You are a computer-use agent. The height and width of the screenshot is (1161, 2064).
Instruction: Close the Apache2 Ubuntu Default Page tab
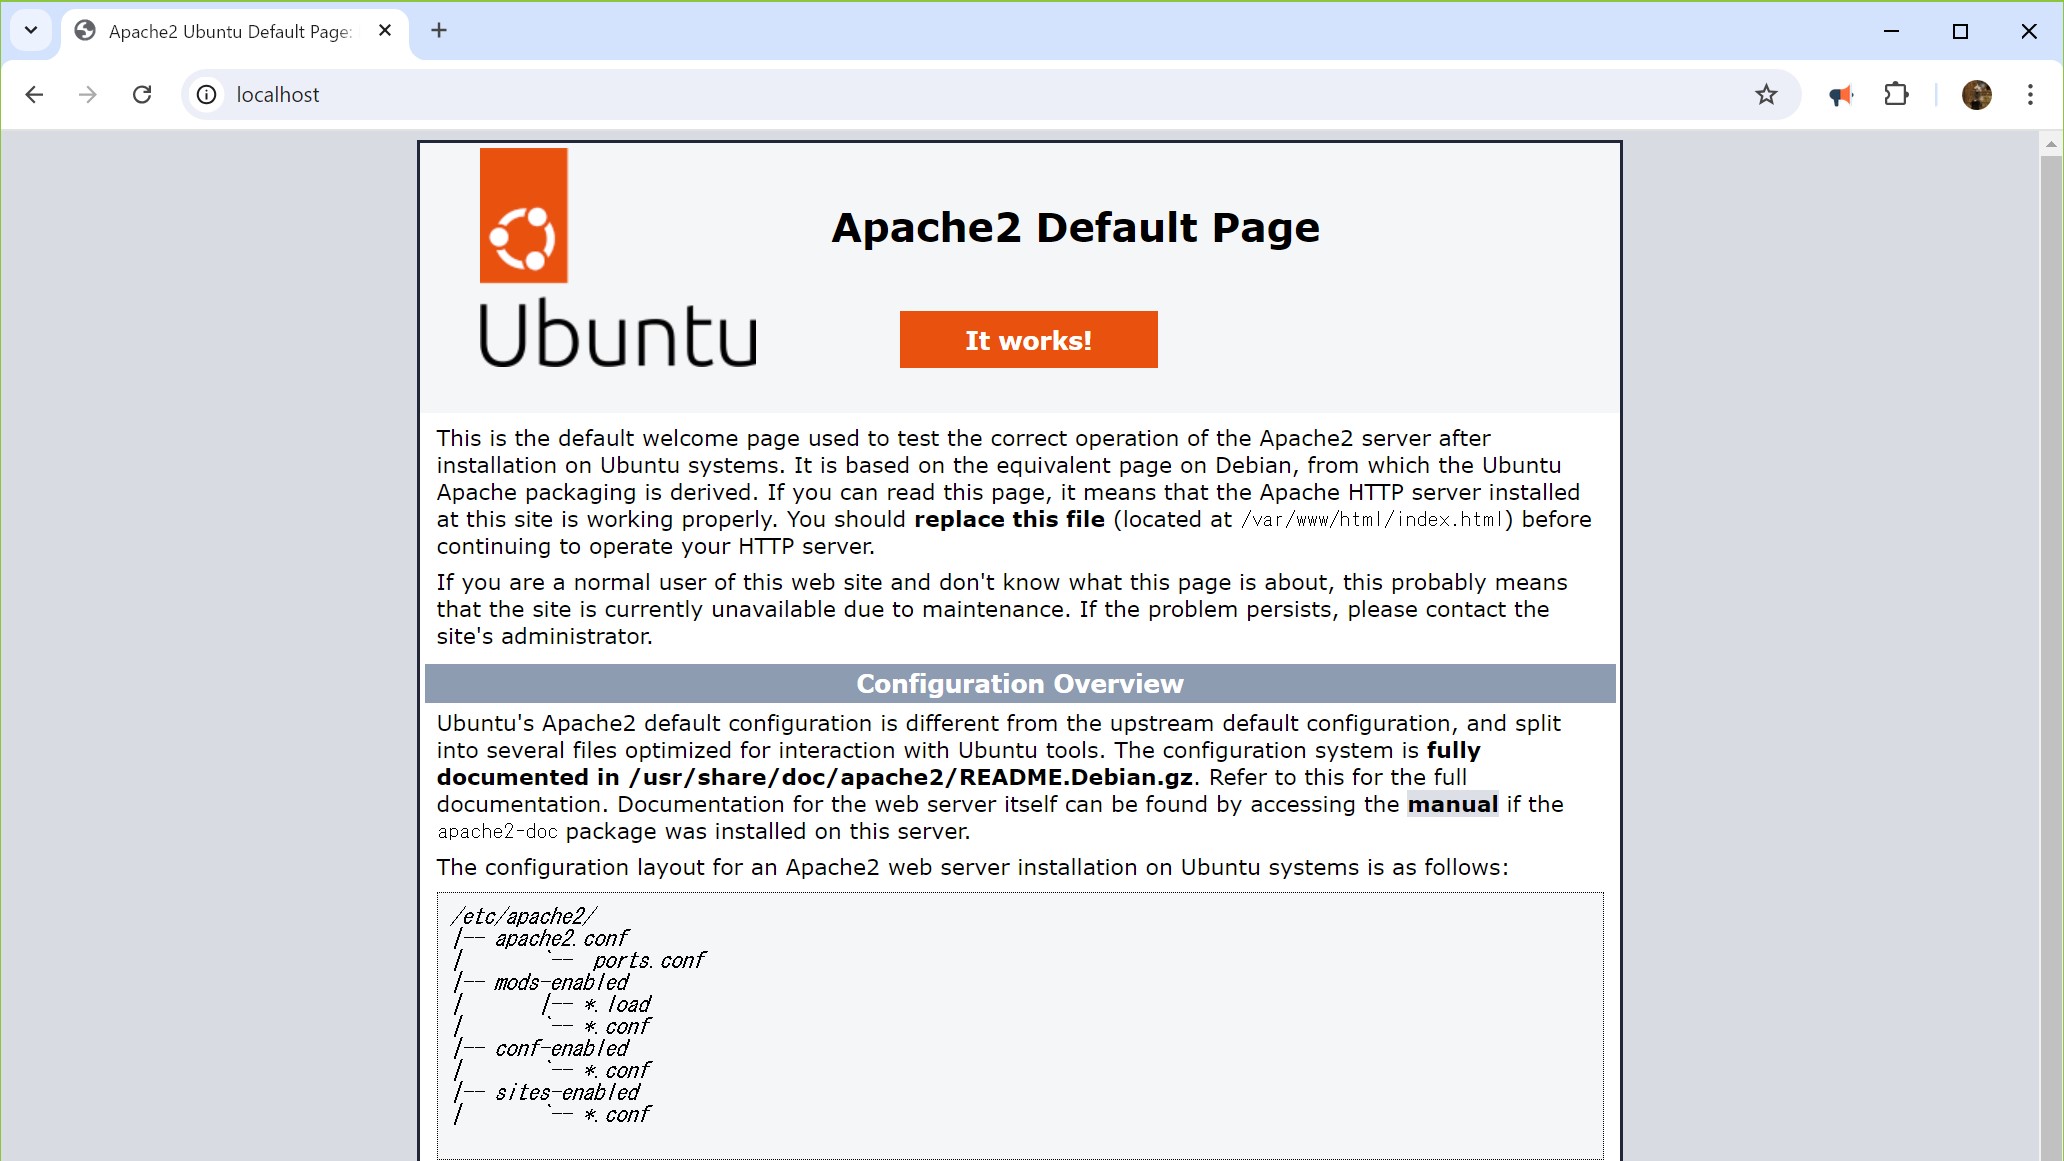point(385,30)
